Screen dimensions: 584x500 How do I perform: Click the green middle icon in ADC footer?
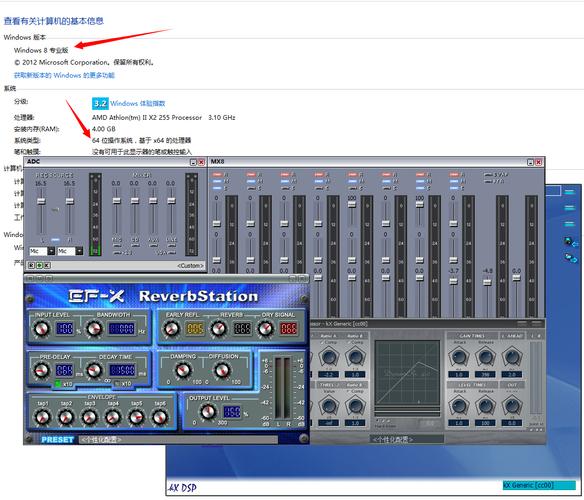click(x=39, y=266)
